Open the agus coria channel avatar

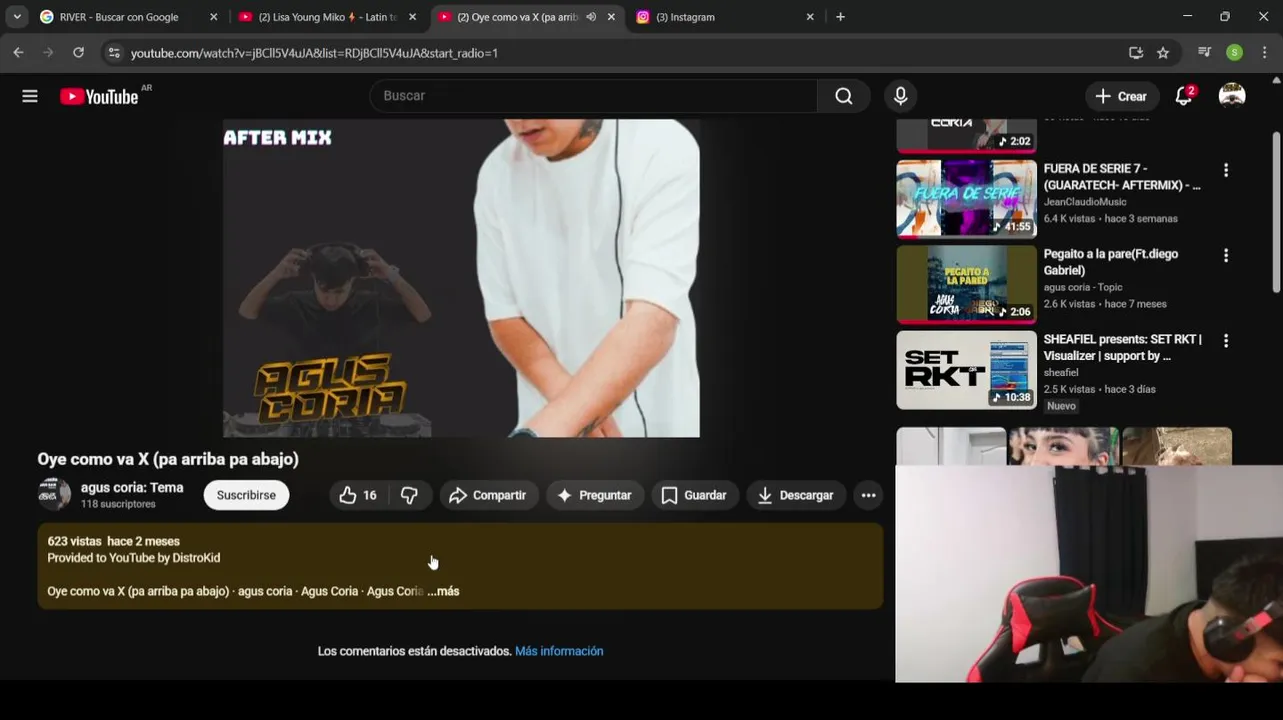tap(54, 494)
